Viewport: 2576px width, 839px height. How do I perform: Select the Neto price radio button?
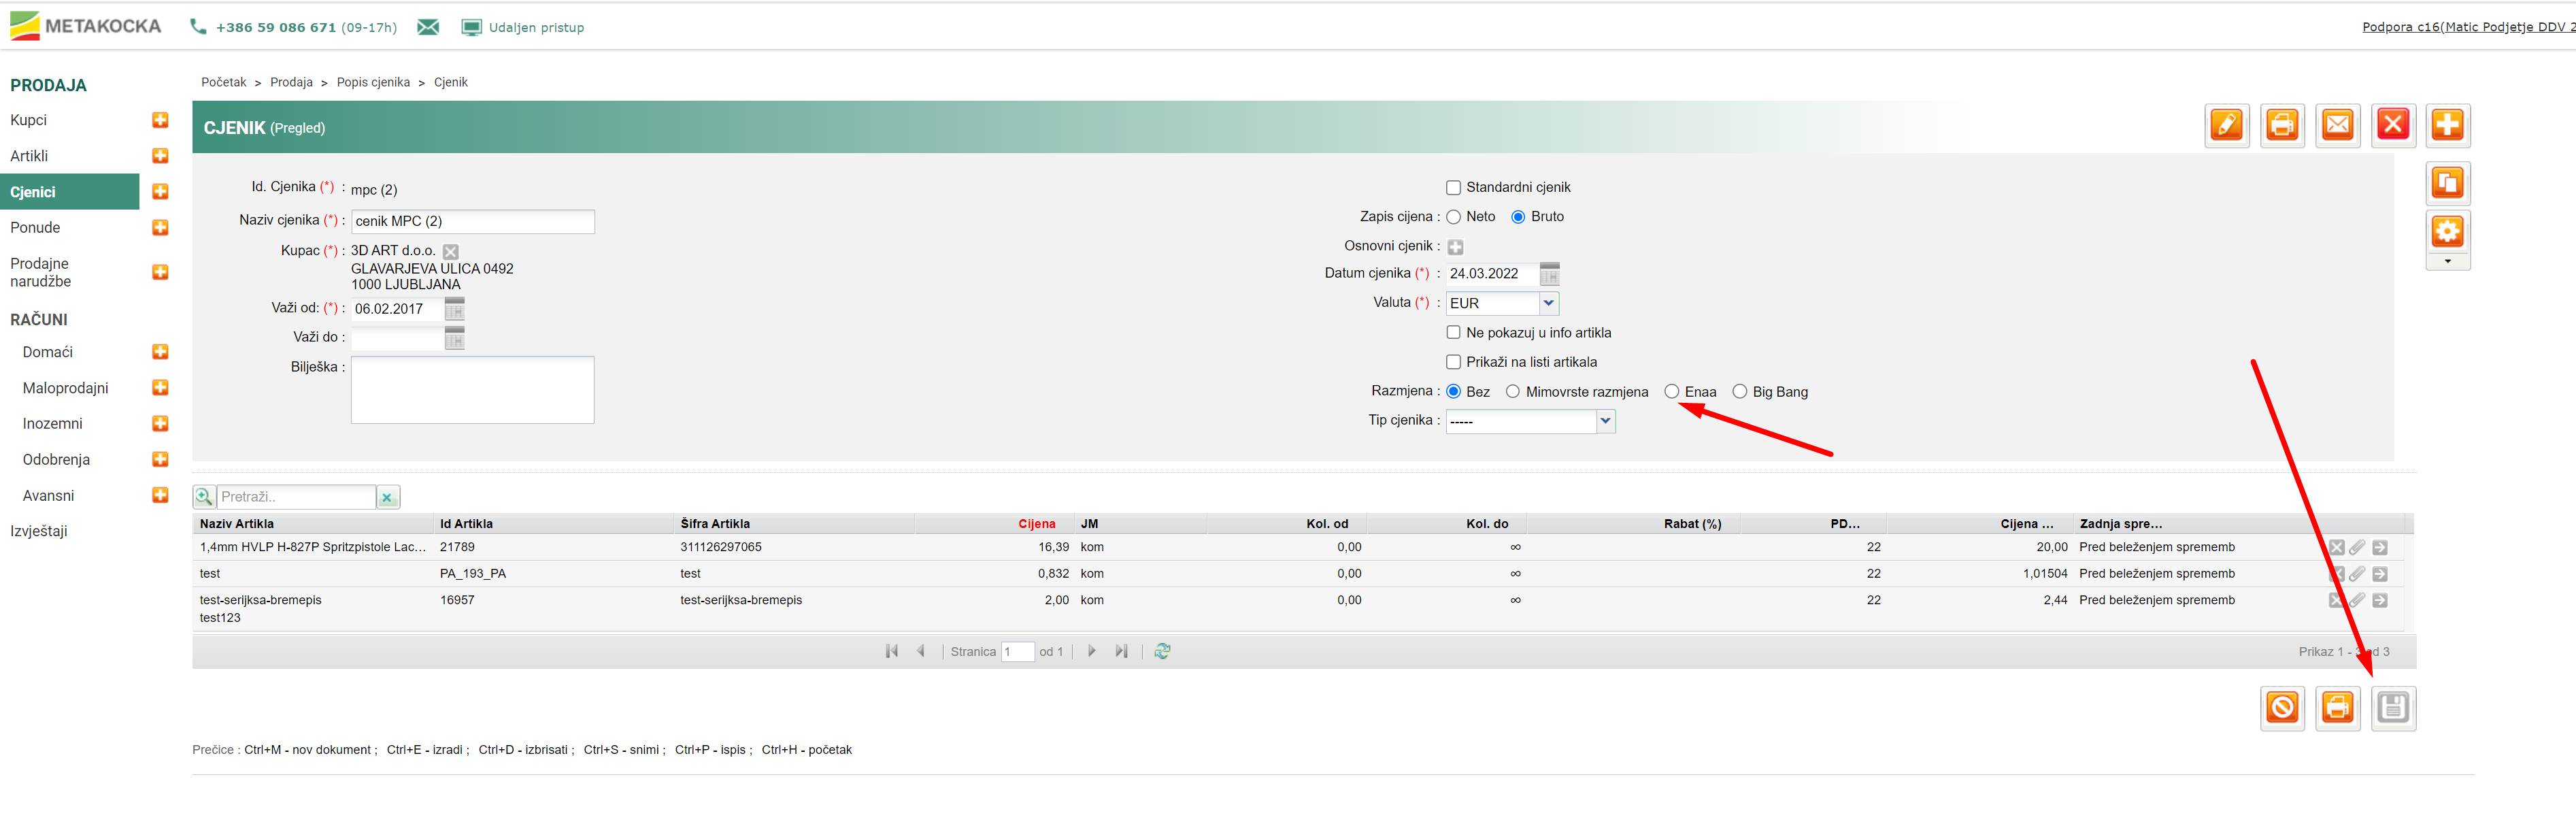tap(1453, 217)
